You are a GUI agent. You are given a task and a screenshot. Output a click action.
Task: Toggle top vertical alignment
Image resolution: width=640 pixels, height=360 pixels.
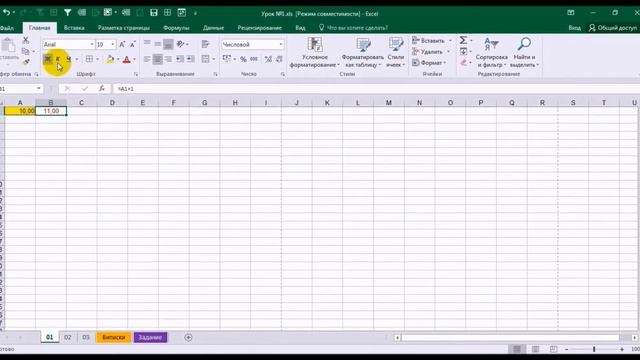147,44
